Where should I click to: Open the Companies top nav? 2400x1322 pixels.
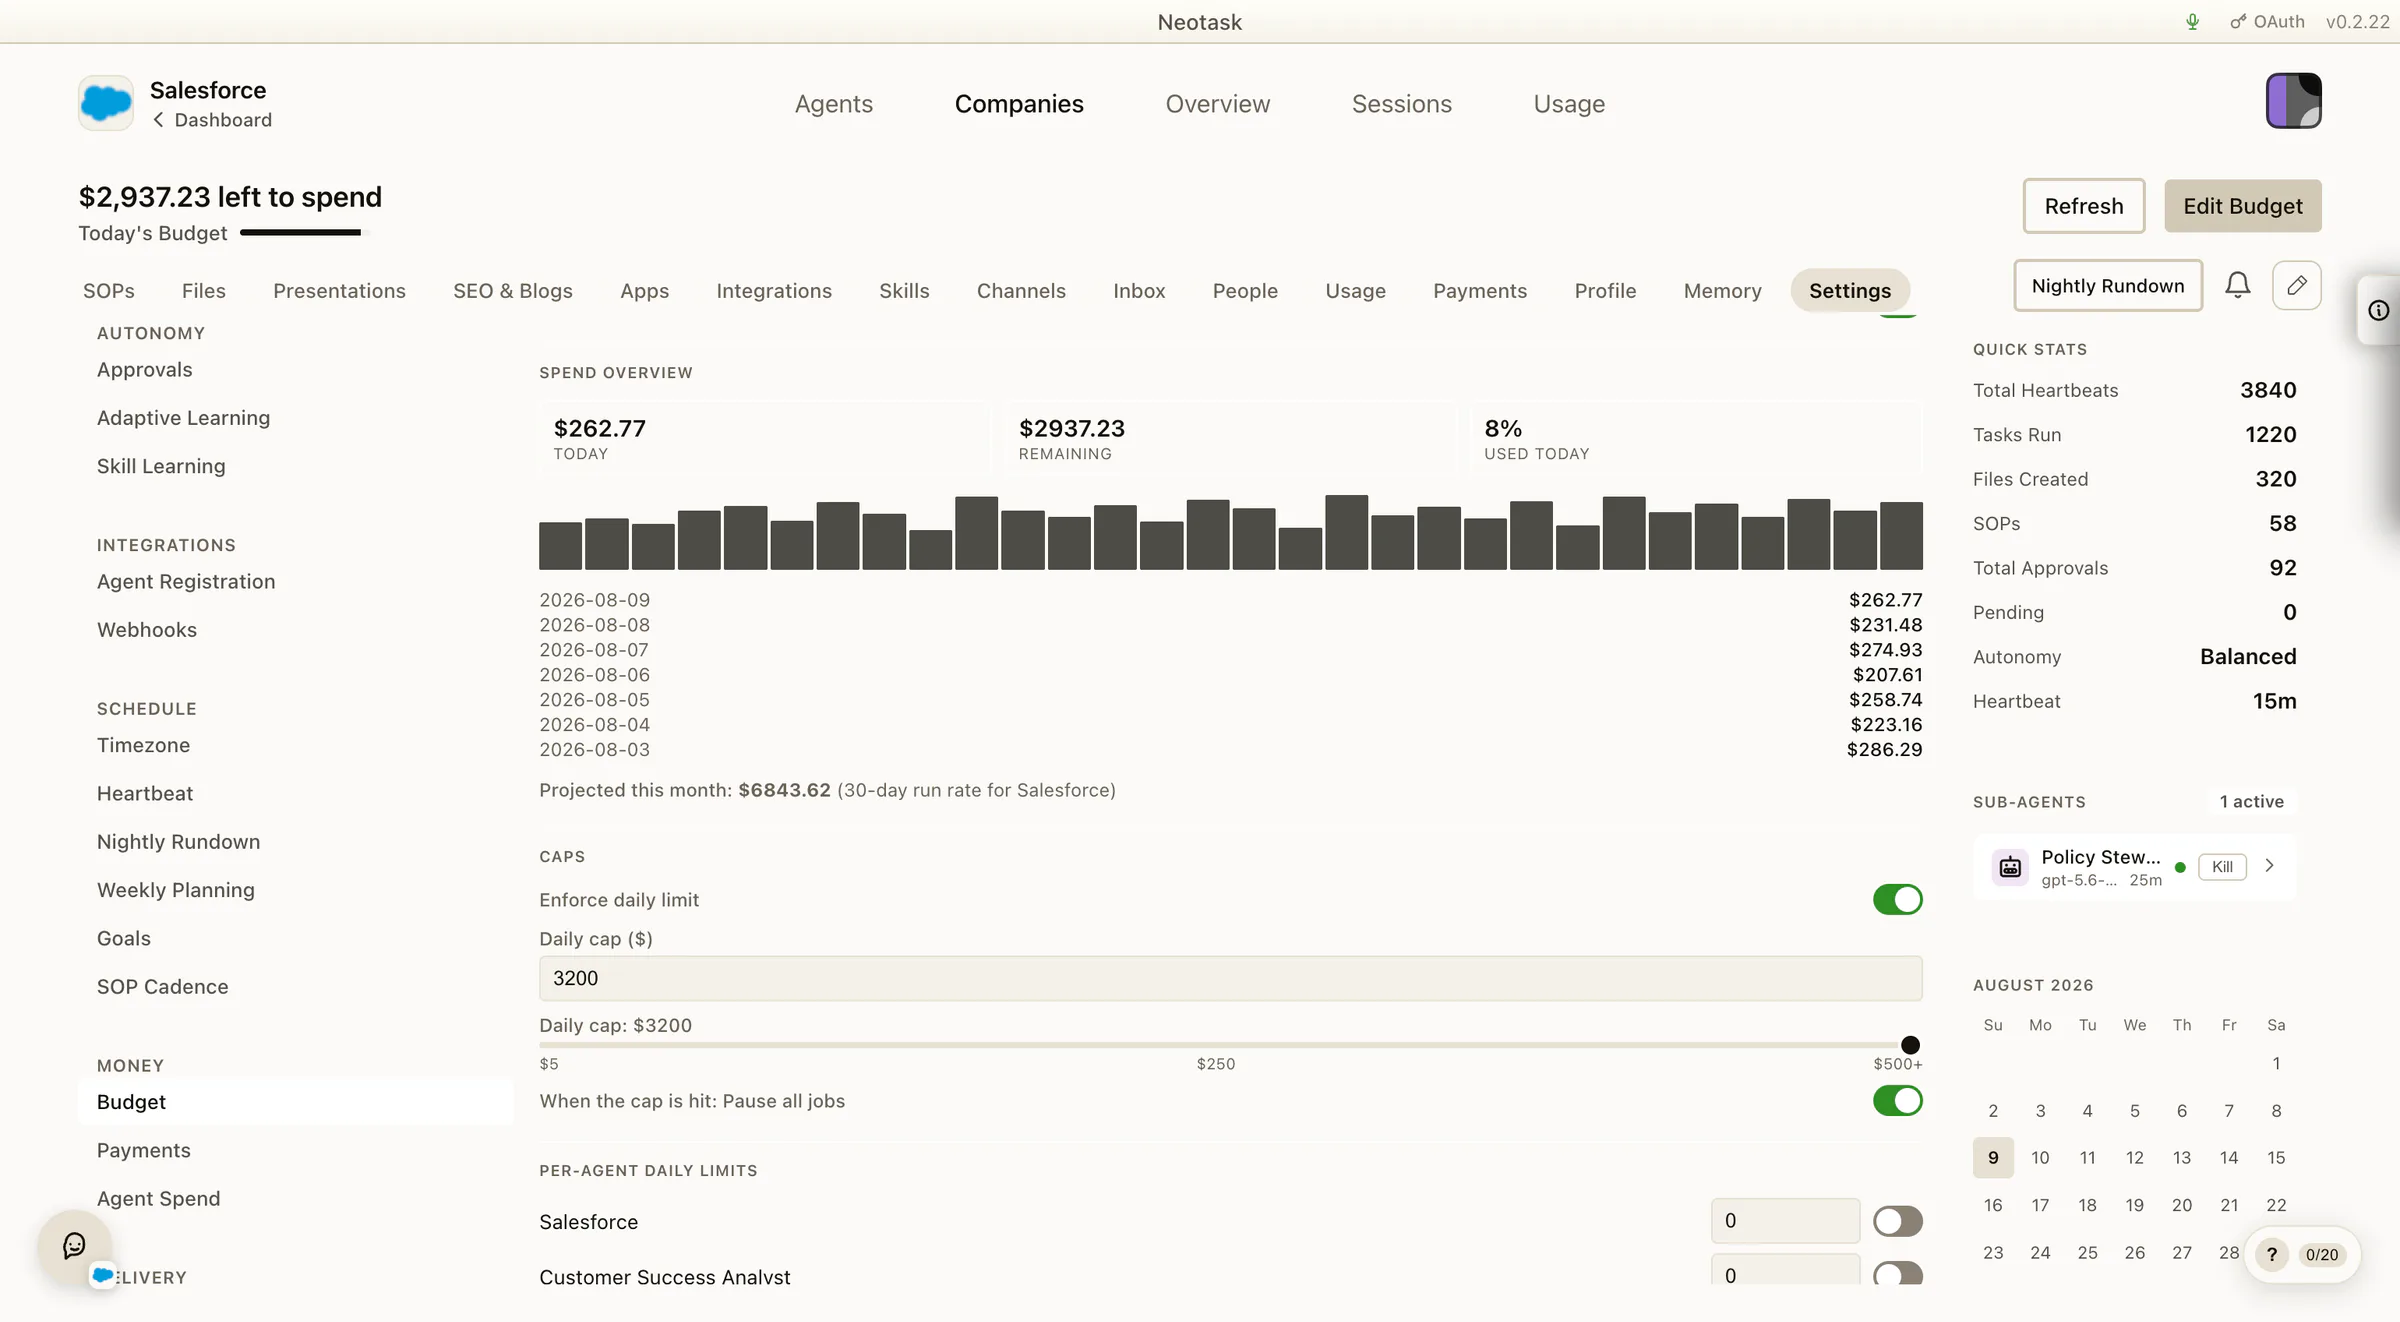click(1019, 104)
